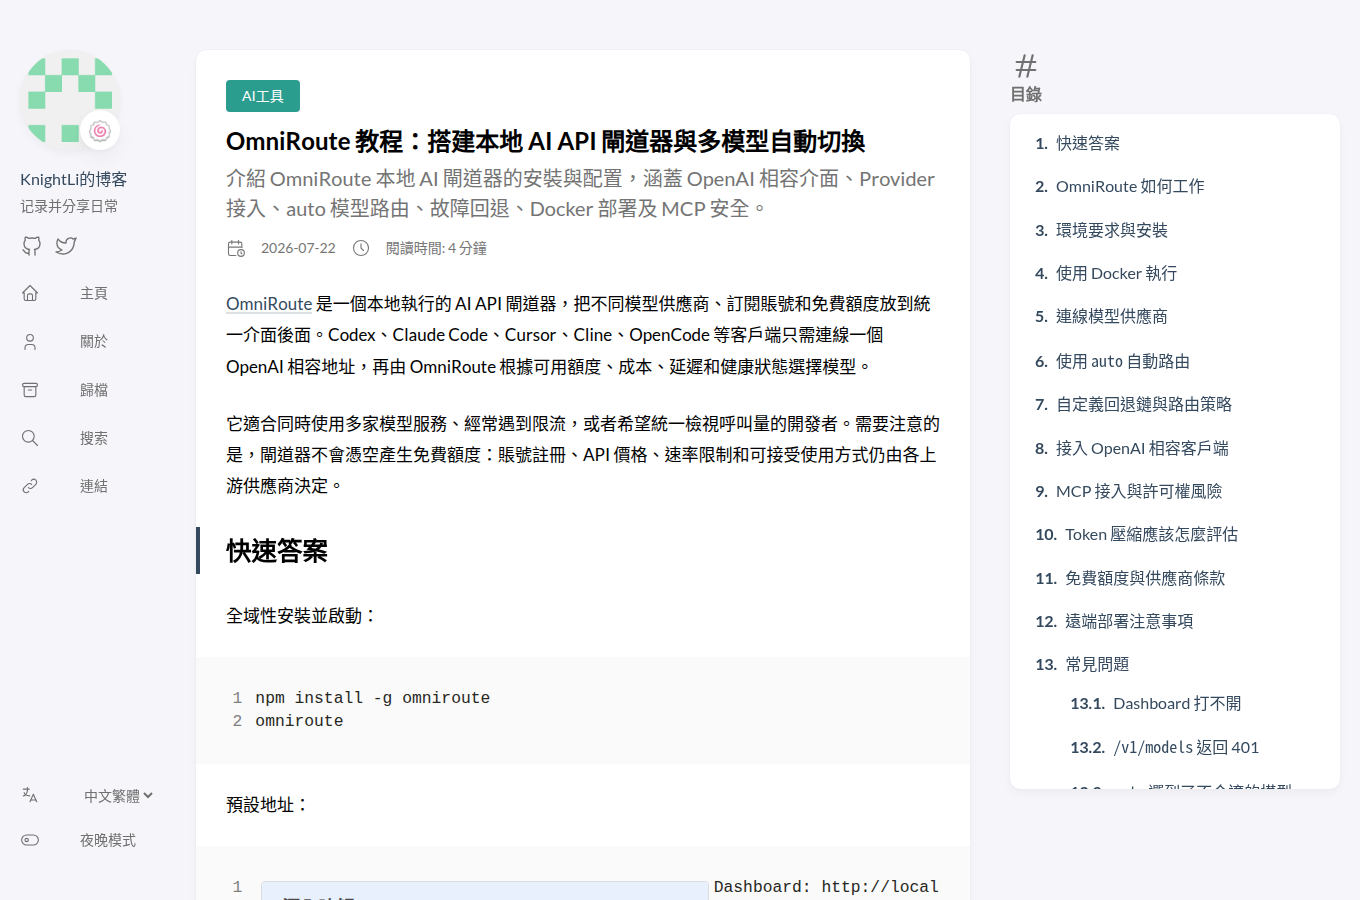Open the 中文繁體 language dropdown

[118, 796]
